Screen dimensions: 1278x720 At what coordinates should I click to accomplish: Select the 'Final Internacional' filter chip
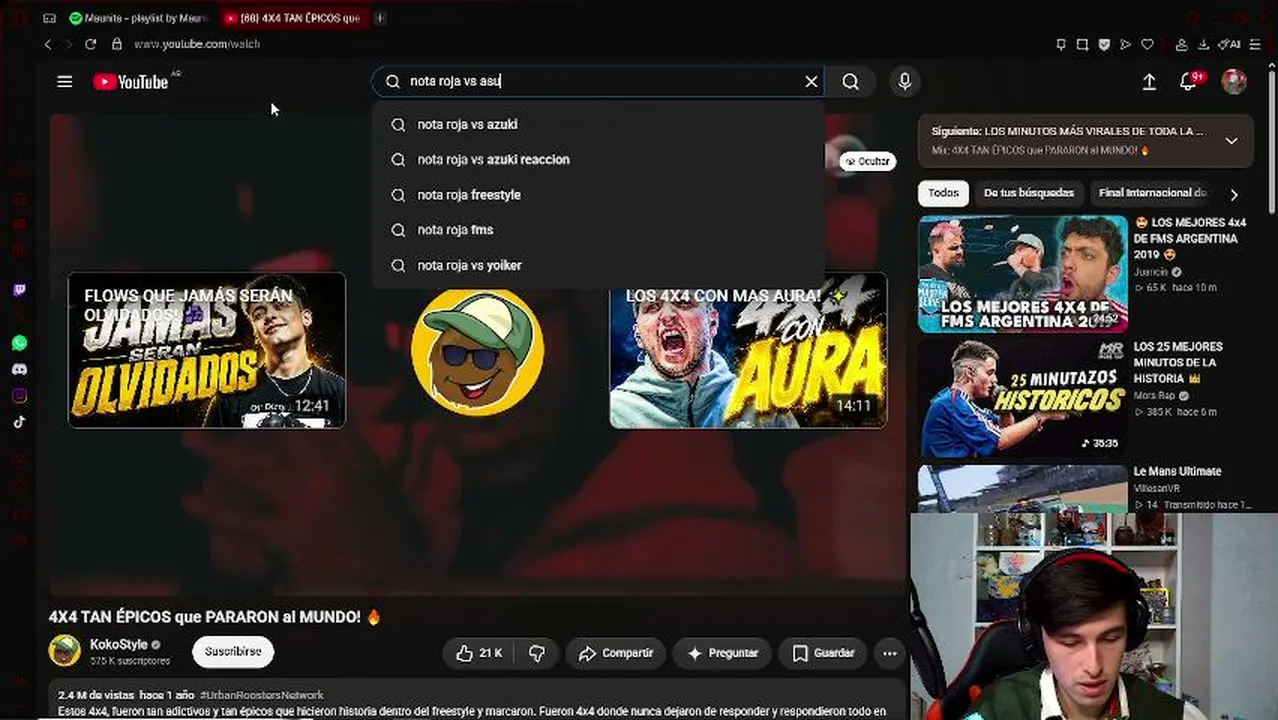[x=1152, y=193]
